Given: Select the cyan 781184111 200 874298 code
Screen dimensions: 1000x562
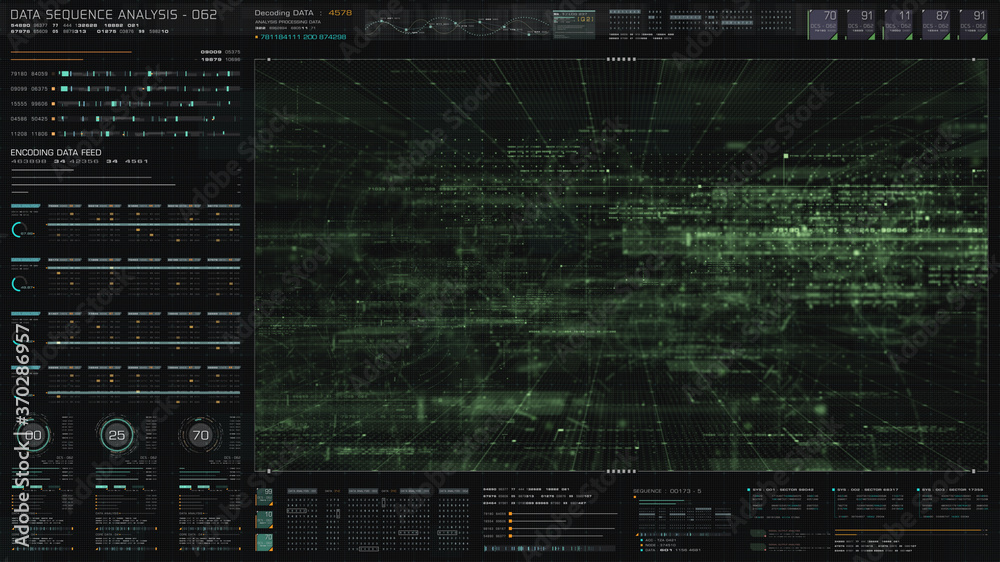Looking at the screenshot, I should coord(303,37).
